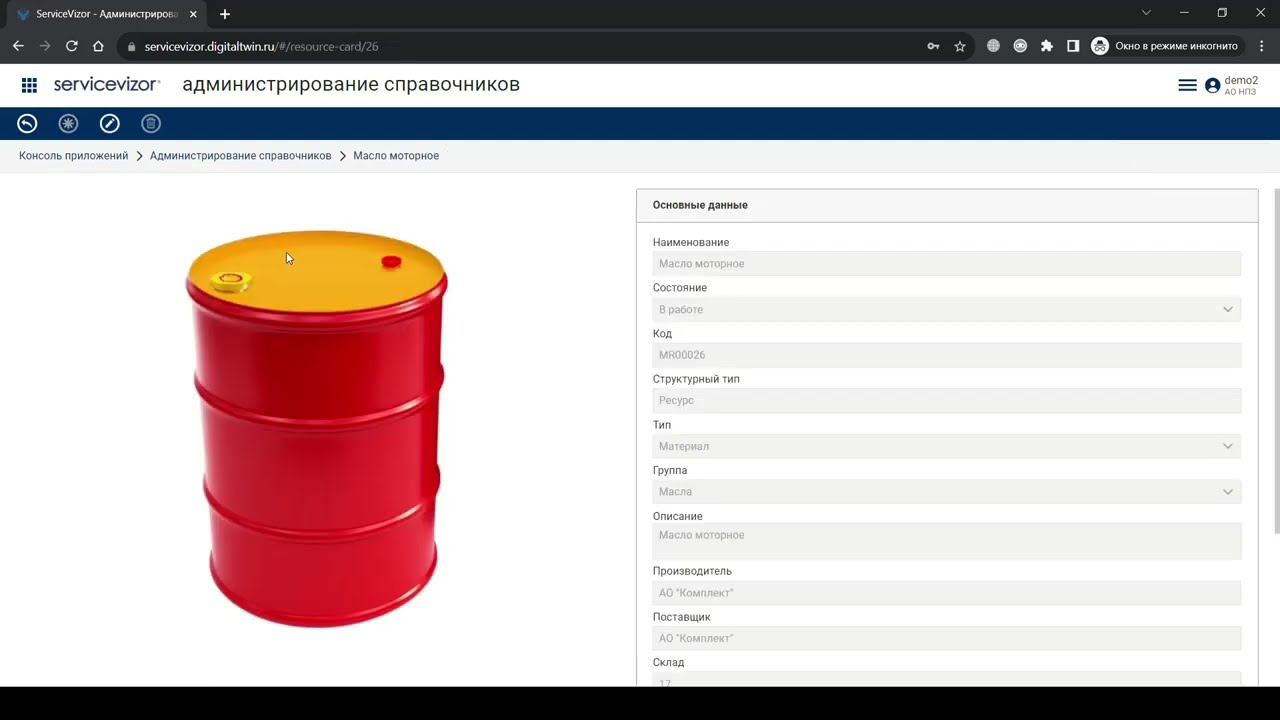Click the site lock icon
The width and height of the screenshot is (1280, 720).
point(131,47)
